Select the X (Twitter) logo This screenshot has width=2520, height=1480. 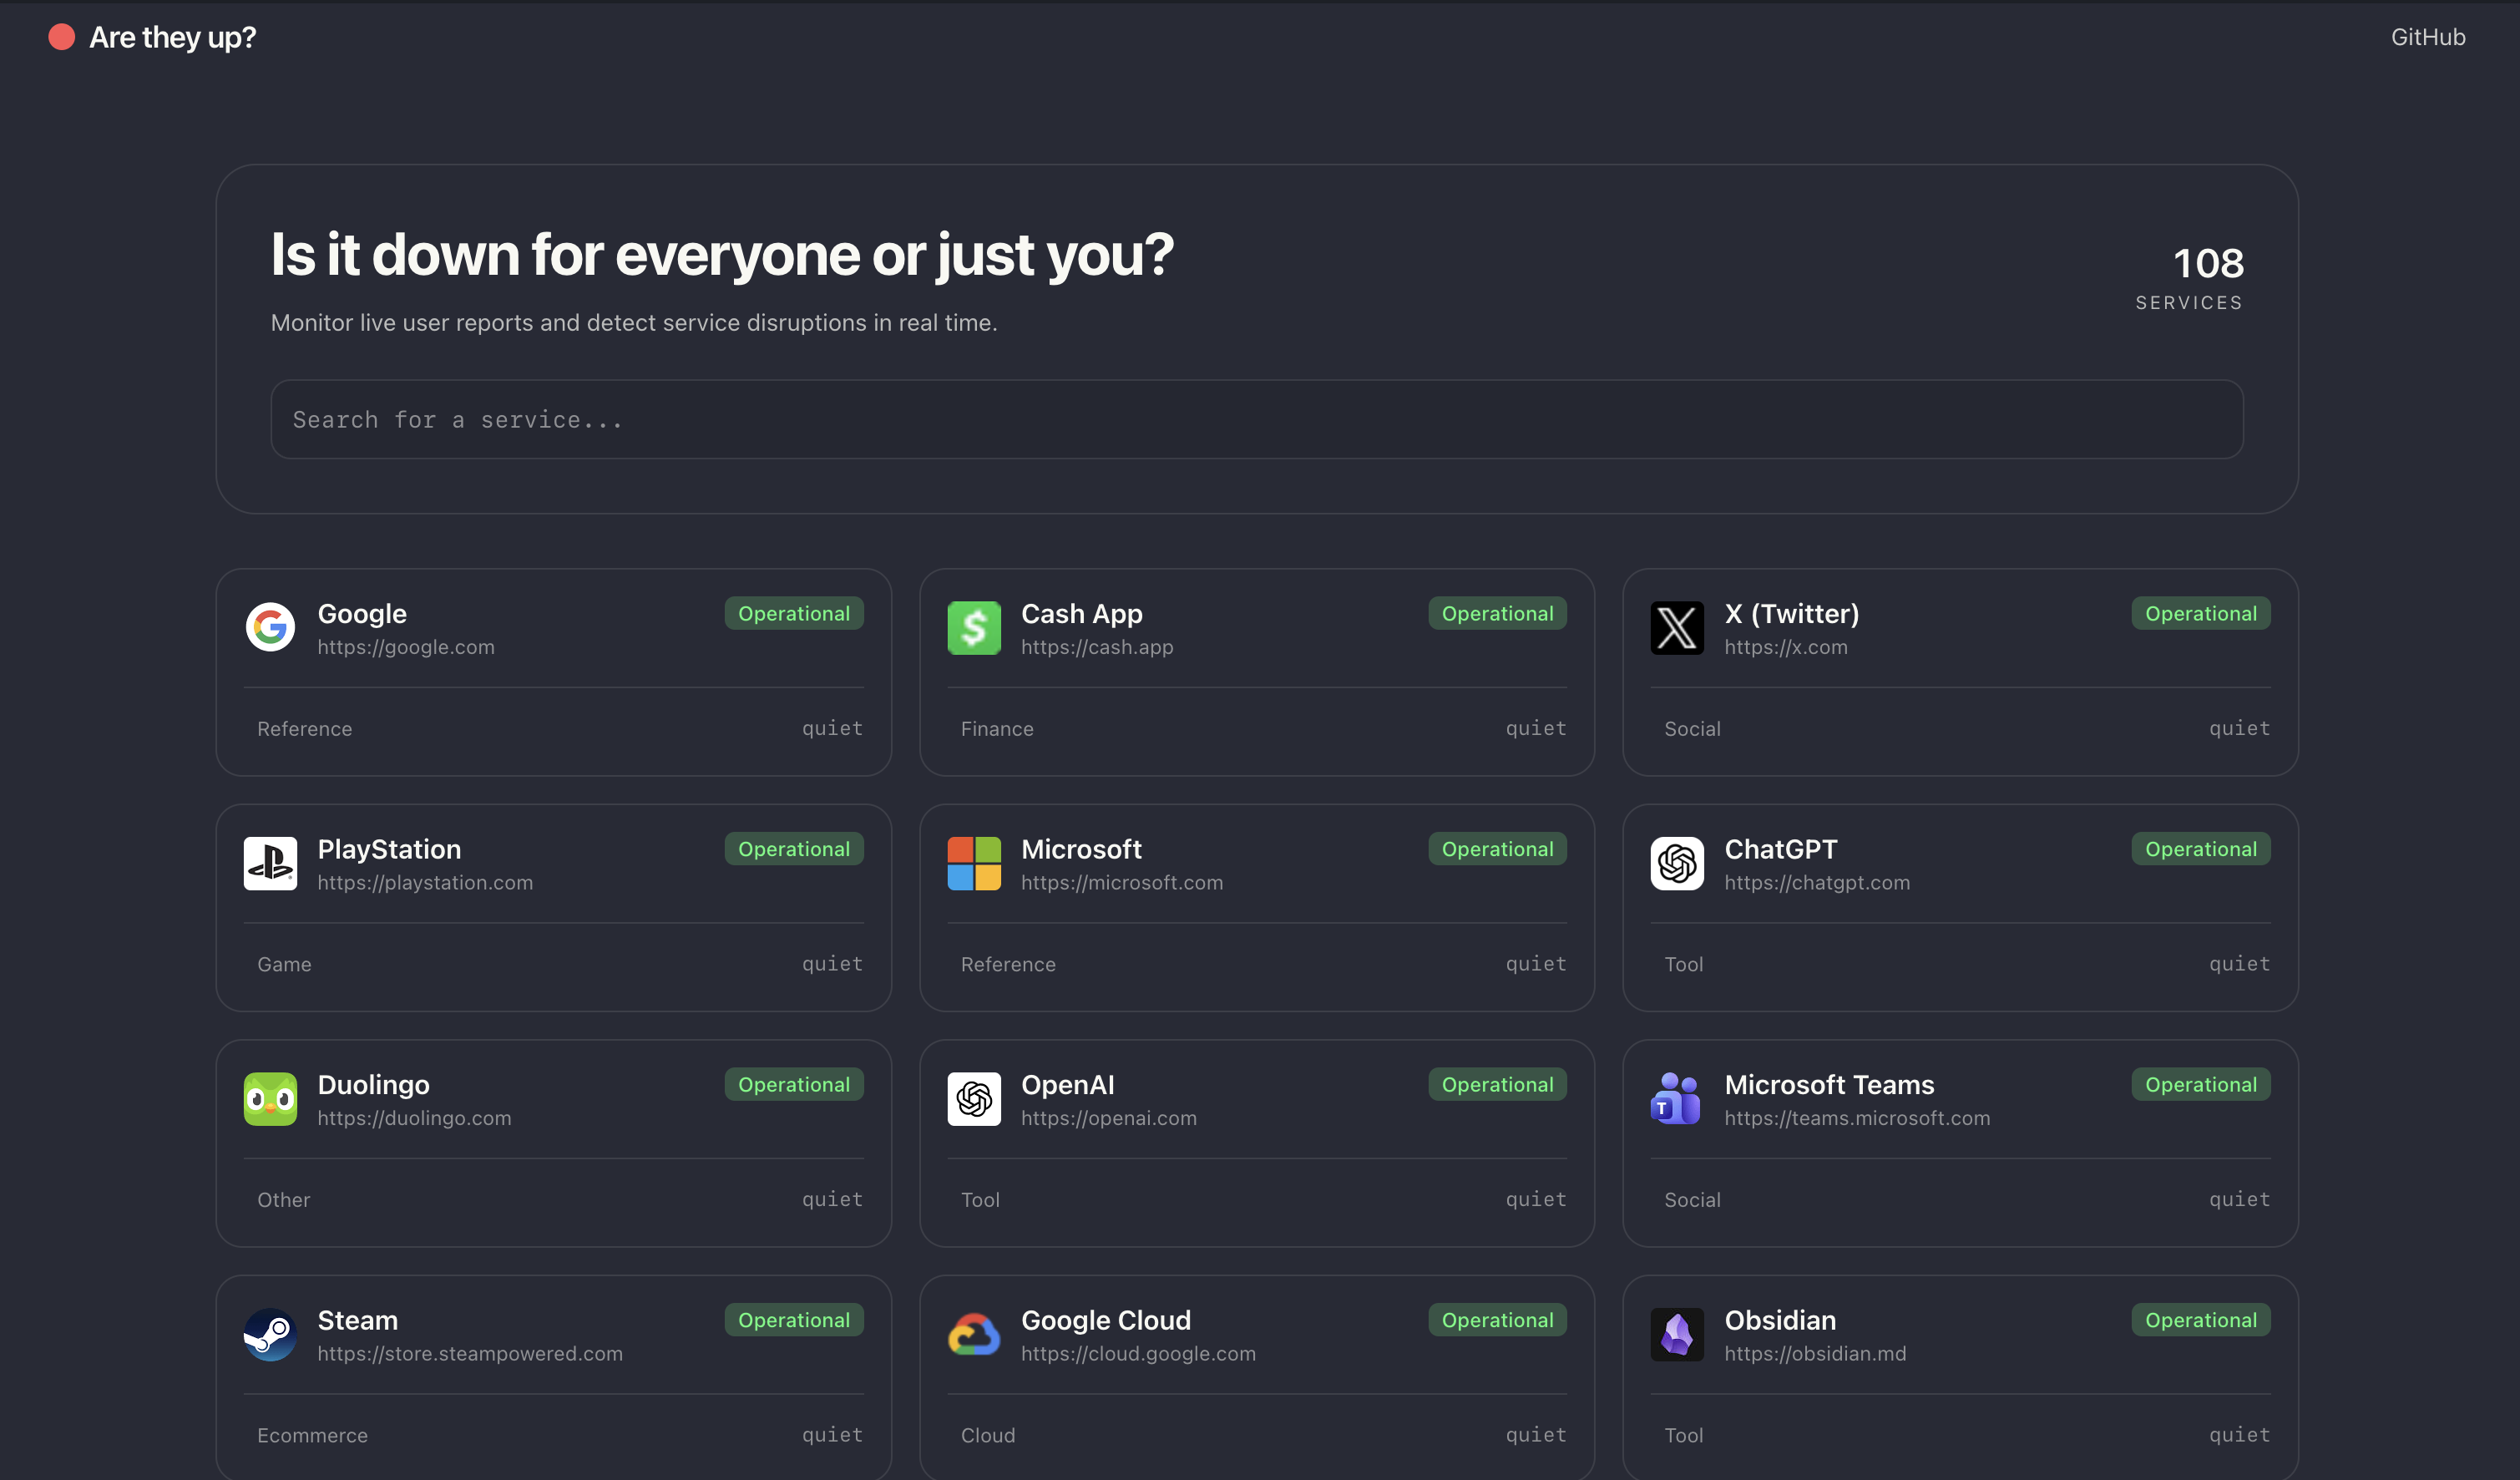coord(1678,627)
